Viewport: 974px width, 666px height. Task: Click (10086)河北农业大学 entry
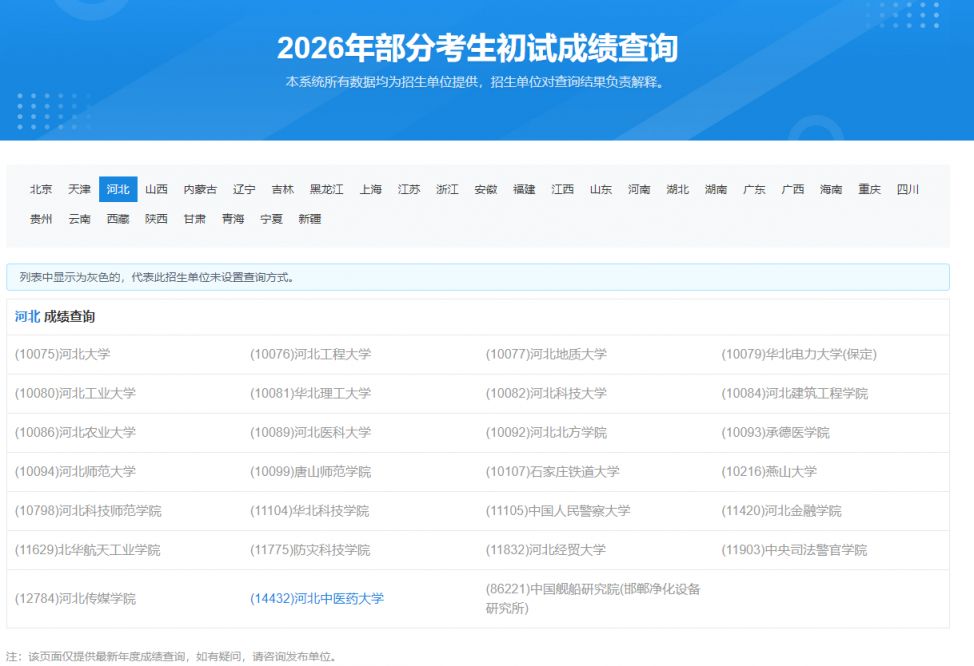pyautogui.click(x=75, y=433)
